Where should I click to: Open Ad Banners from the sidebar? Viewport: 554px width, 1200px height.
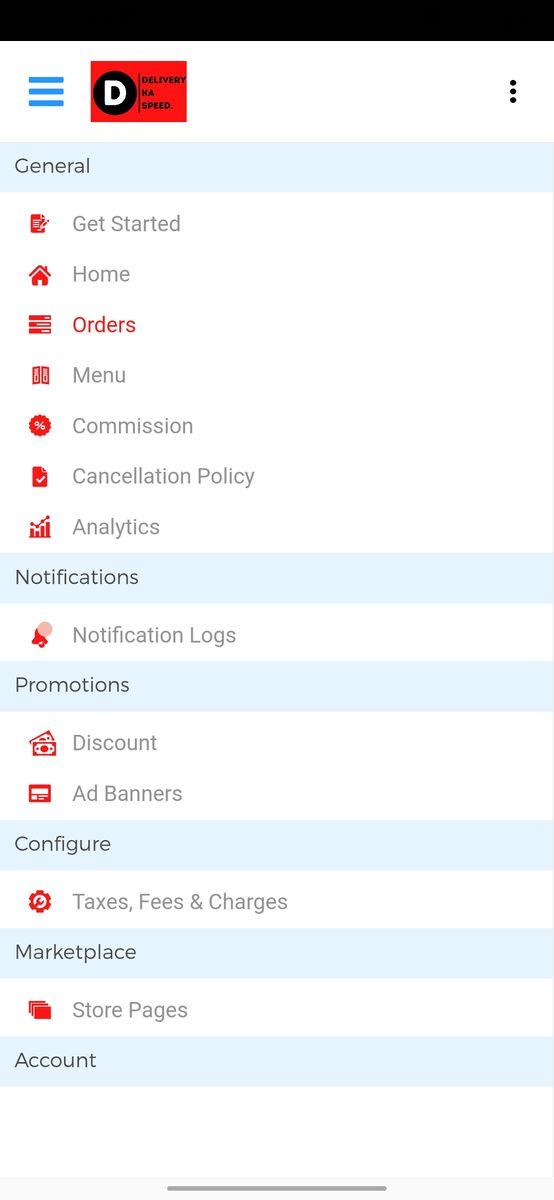coord(277,794)
